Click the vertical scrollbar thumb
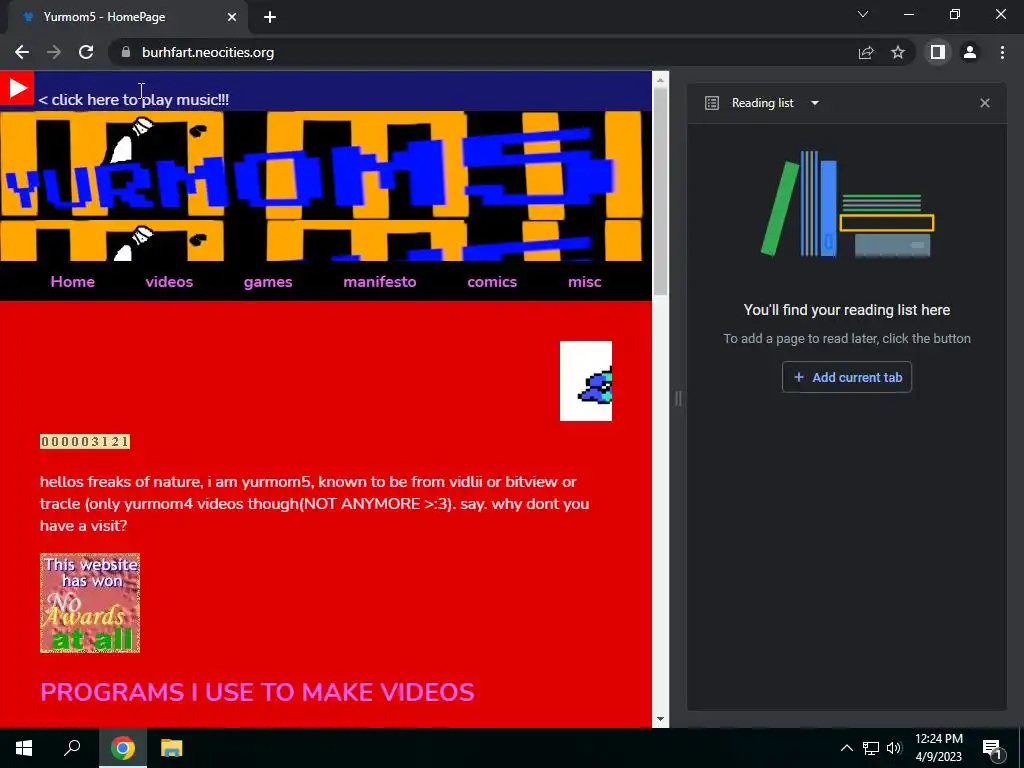 [x=660, y=191]
